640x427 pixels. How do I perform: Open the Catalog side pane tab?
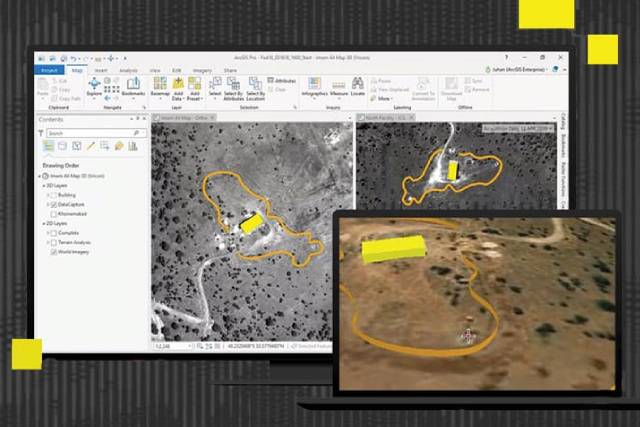point(563,120)
